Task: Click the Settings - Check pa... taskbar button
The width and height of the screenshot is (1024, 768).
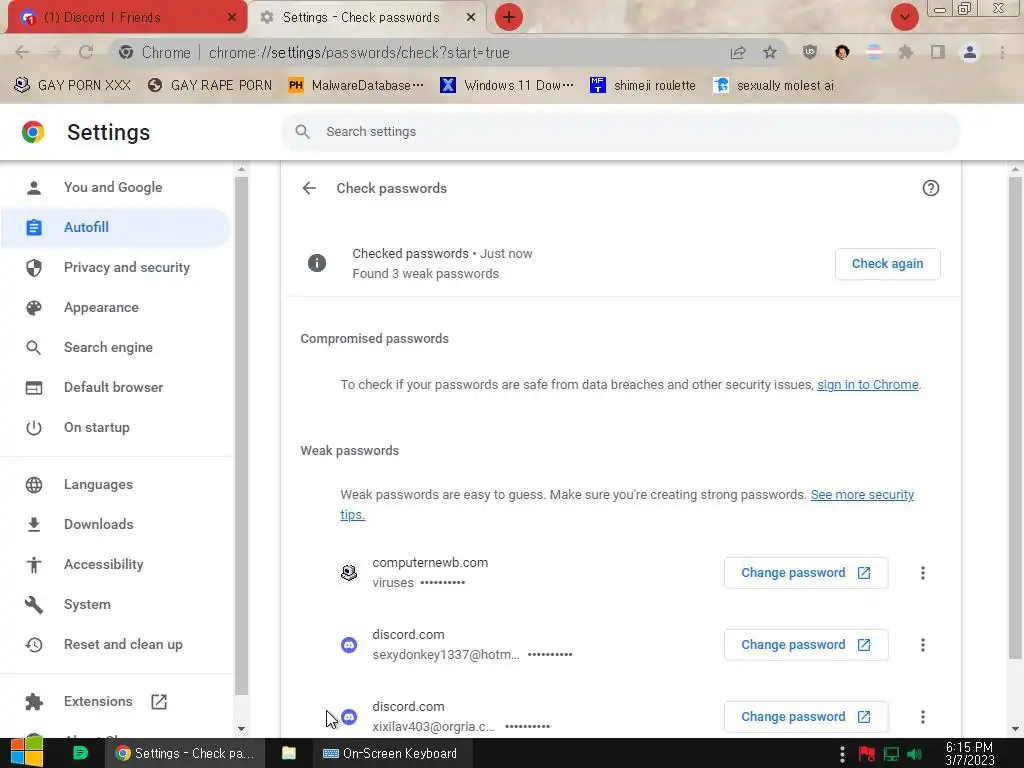Action: [185, 753]
